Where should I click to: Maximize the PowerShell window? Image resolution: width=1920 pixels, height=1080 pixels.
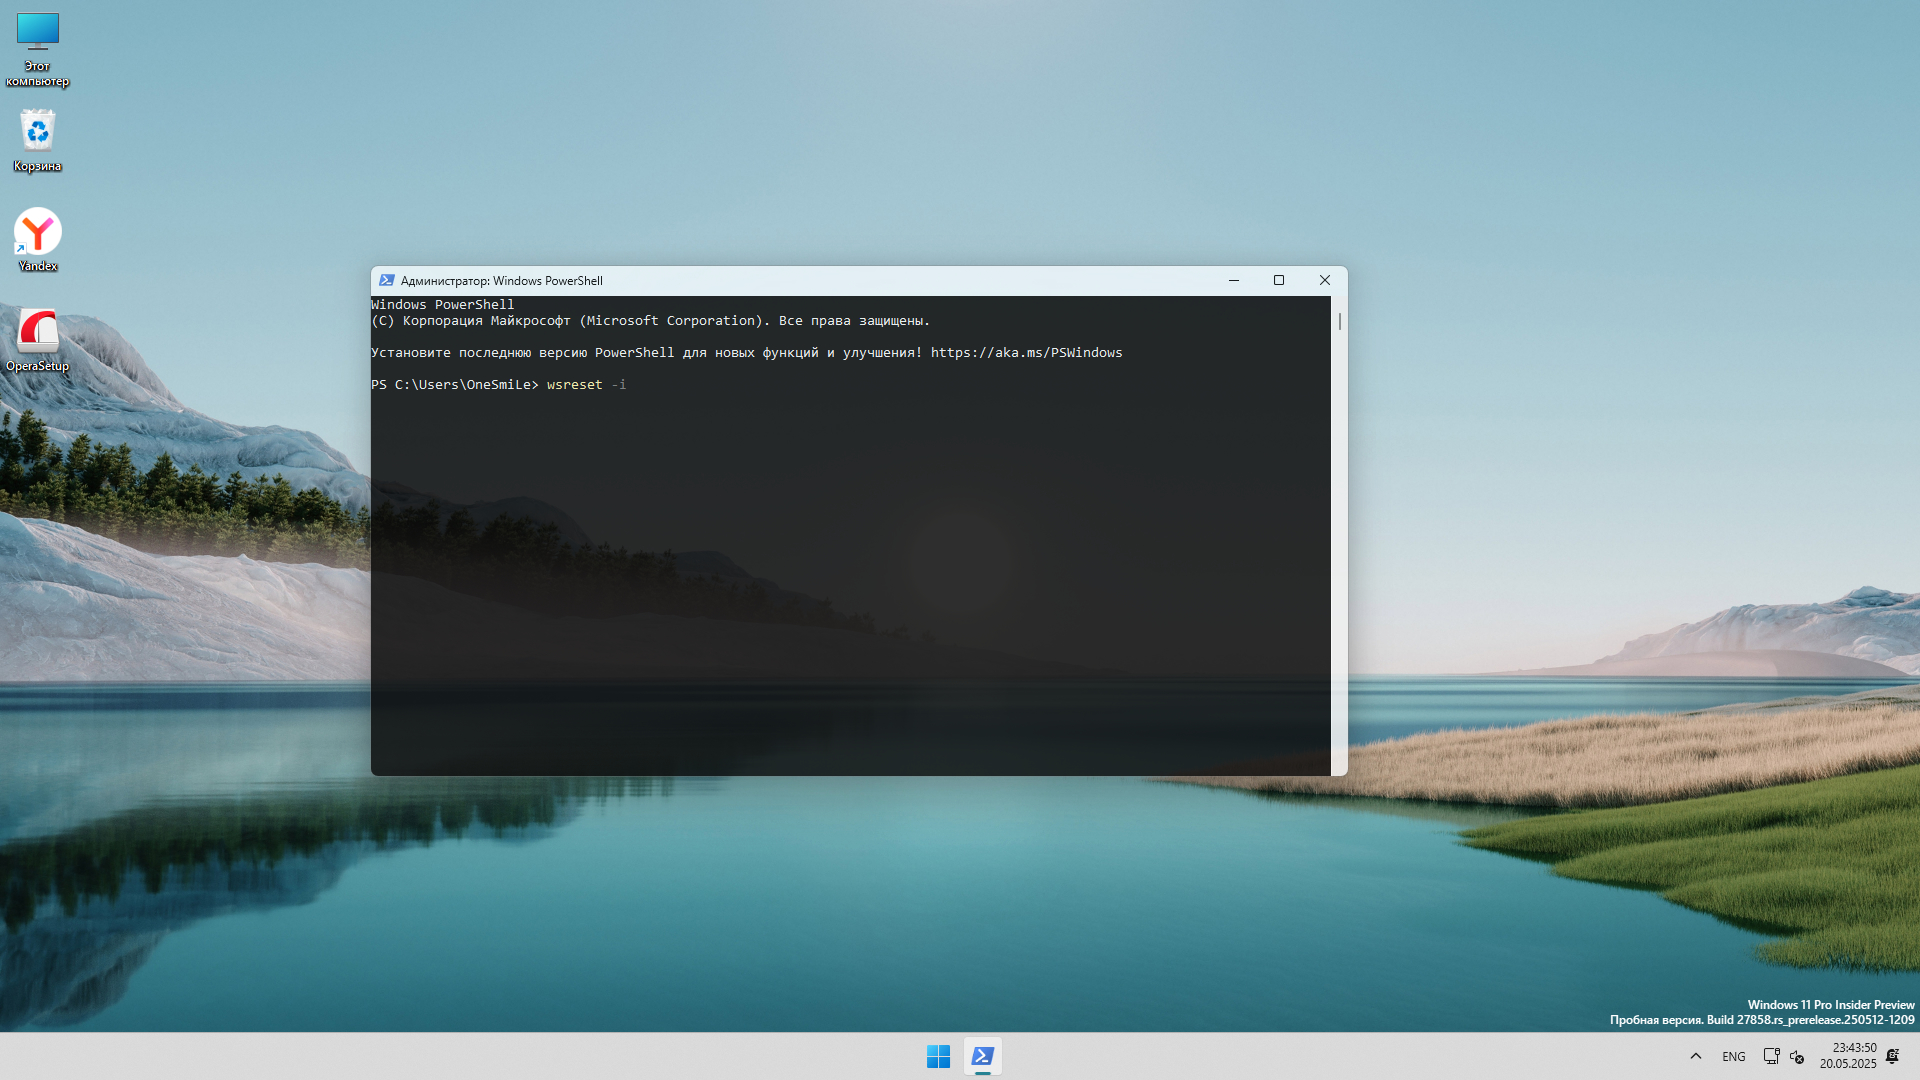(1279, 281)
